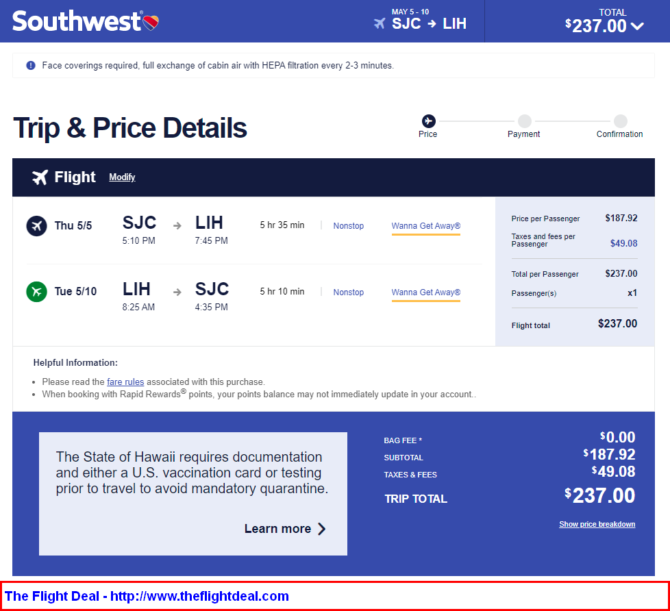Screen dimensions: 670x611
Task: Open the Learn more chevron for Hawaii travel
Action: point(322,529)
